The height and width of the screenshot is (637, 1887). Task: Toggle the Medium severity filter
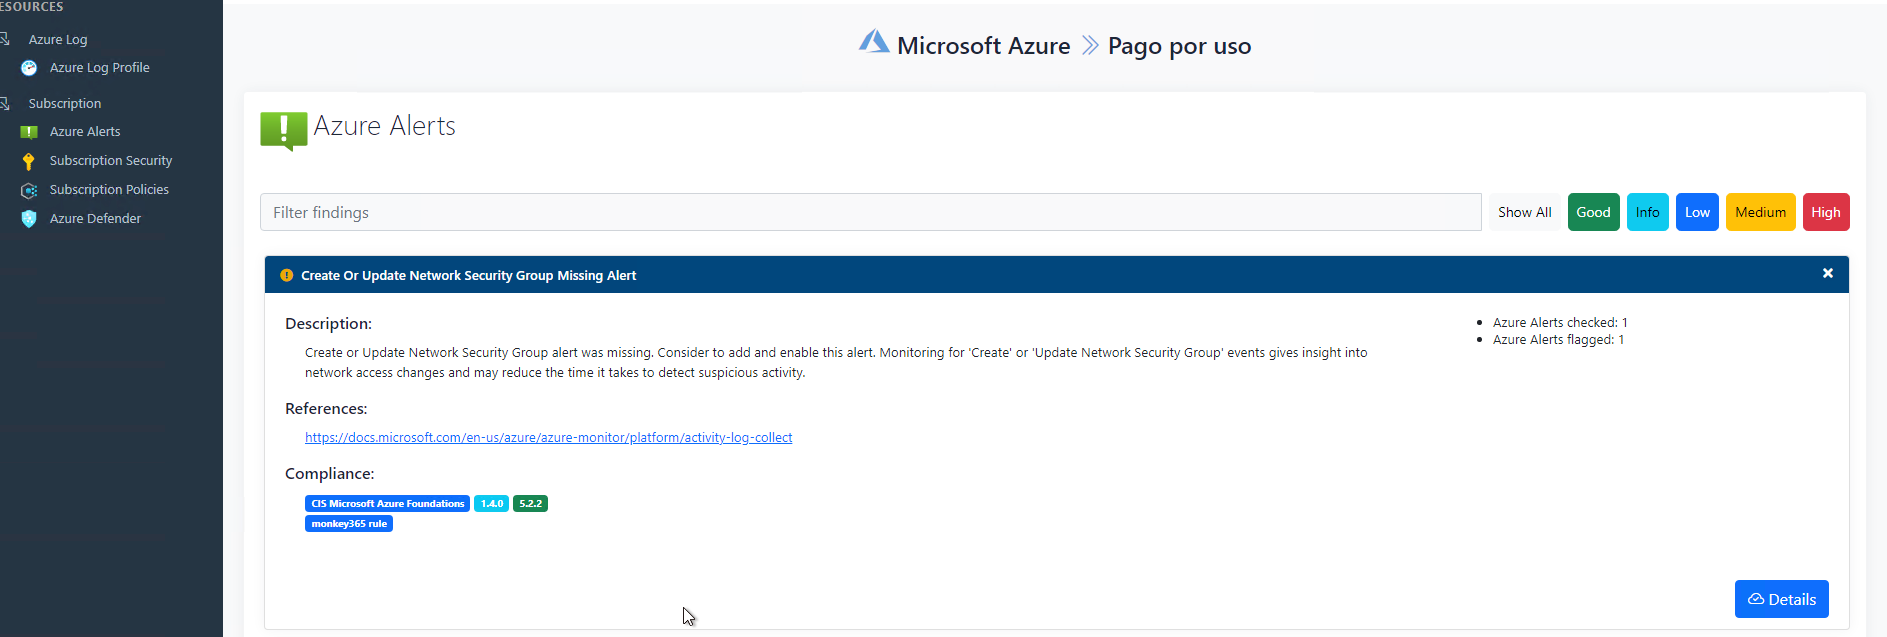point(1760,212)
